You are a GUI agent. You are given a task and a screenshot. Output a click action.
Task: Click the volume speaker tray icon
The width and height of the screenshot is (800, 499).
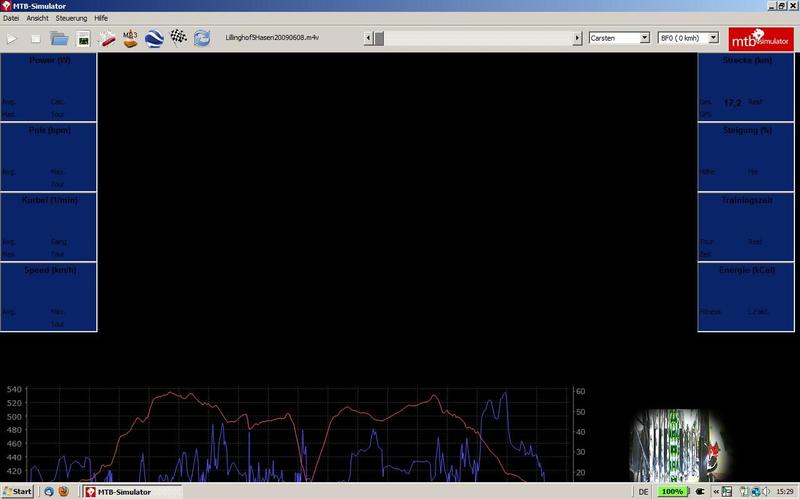click(x=766, y=491)
